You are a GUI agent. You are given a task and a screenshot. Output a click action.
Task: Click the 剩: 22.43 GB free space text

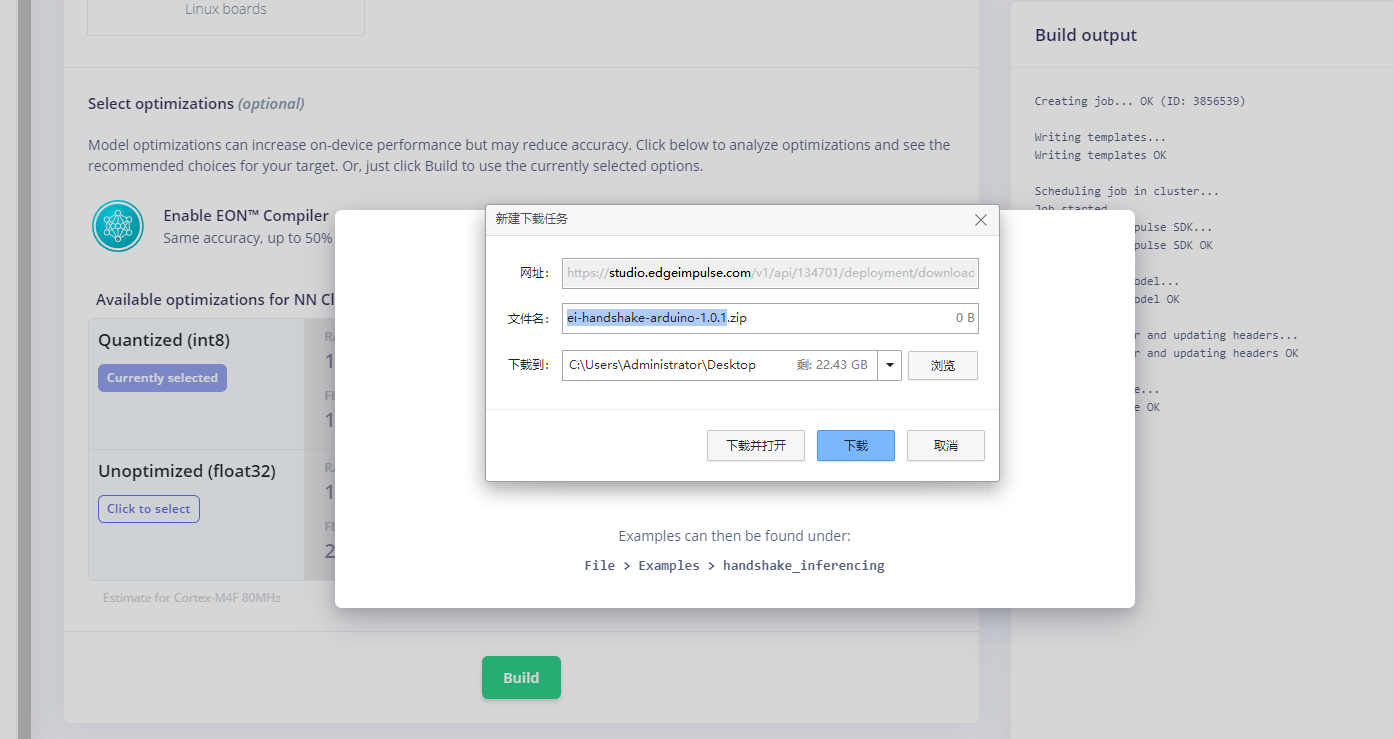coord(832,365)
